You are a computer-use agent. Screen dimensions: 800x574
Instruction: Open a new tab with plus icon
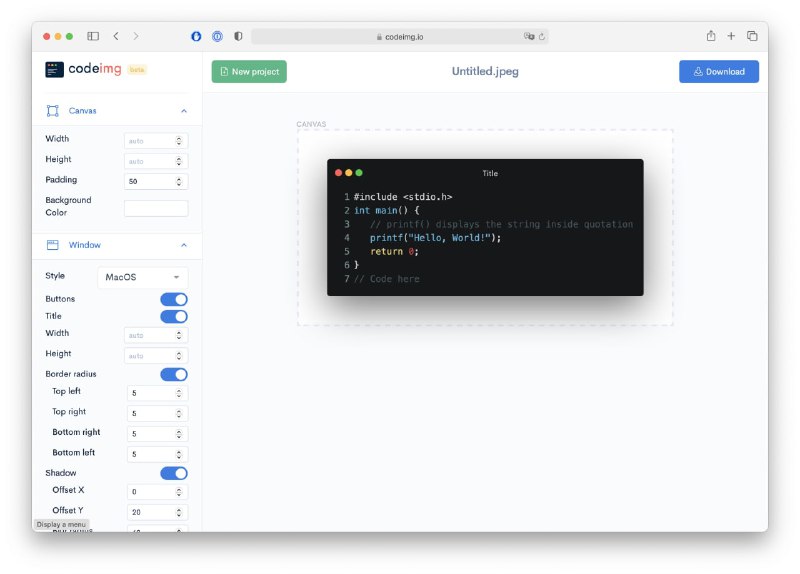point(731,36)
